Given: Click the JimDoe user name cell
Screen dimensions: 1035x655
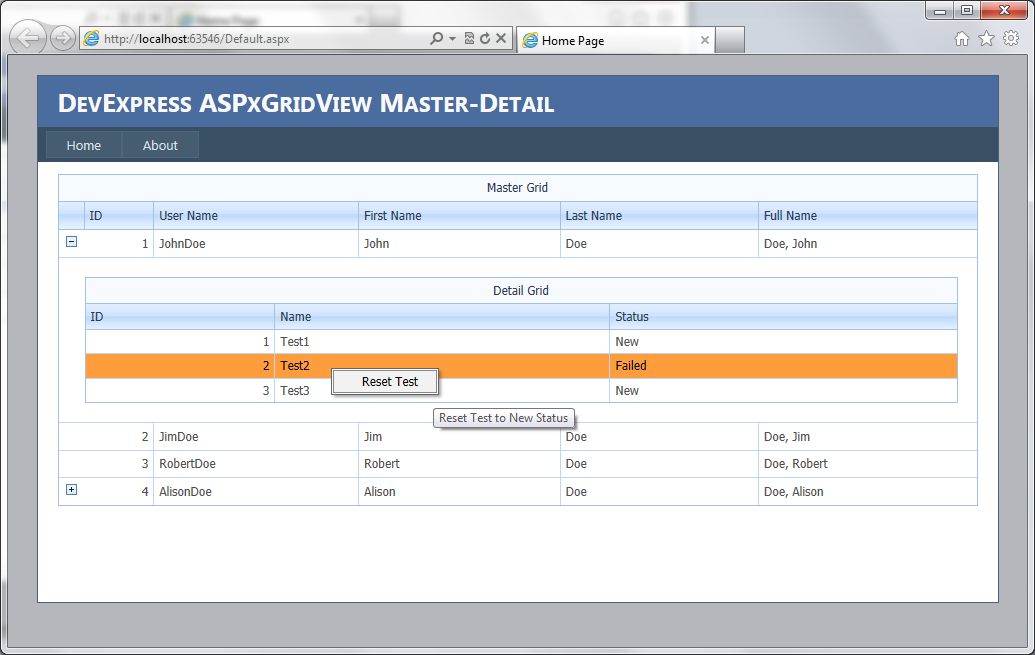Looking at the screenshot, I should [x=256, y=437].
